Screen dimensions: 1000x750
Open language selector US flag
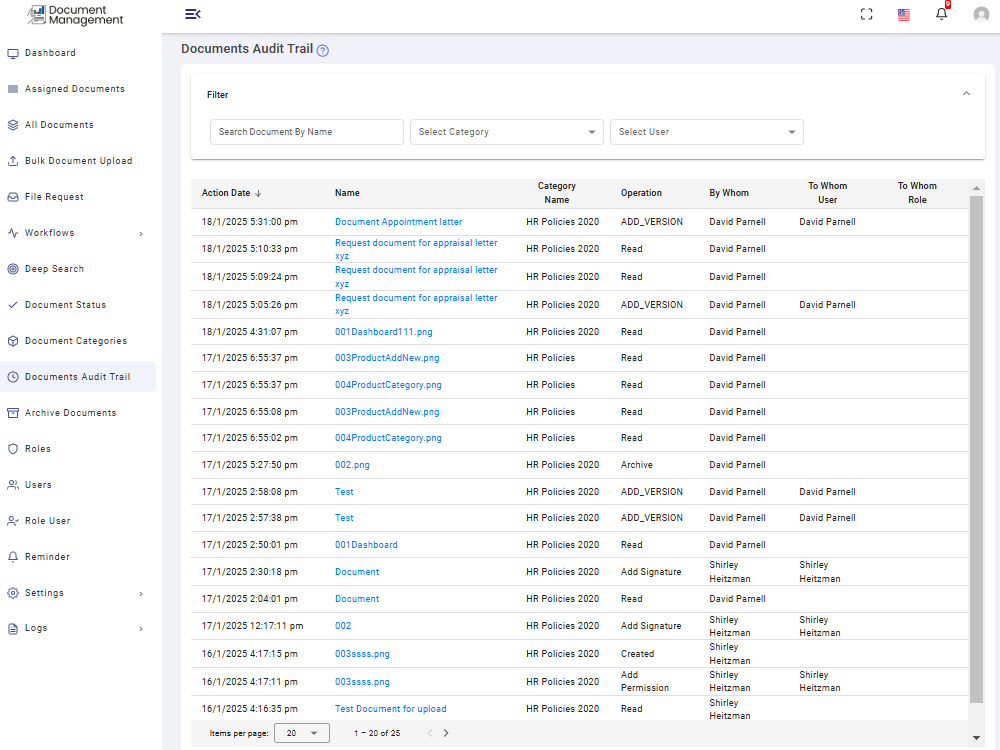pyautogui.click(x=904, y=15)
